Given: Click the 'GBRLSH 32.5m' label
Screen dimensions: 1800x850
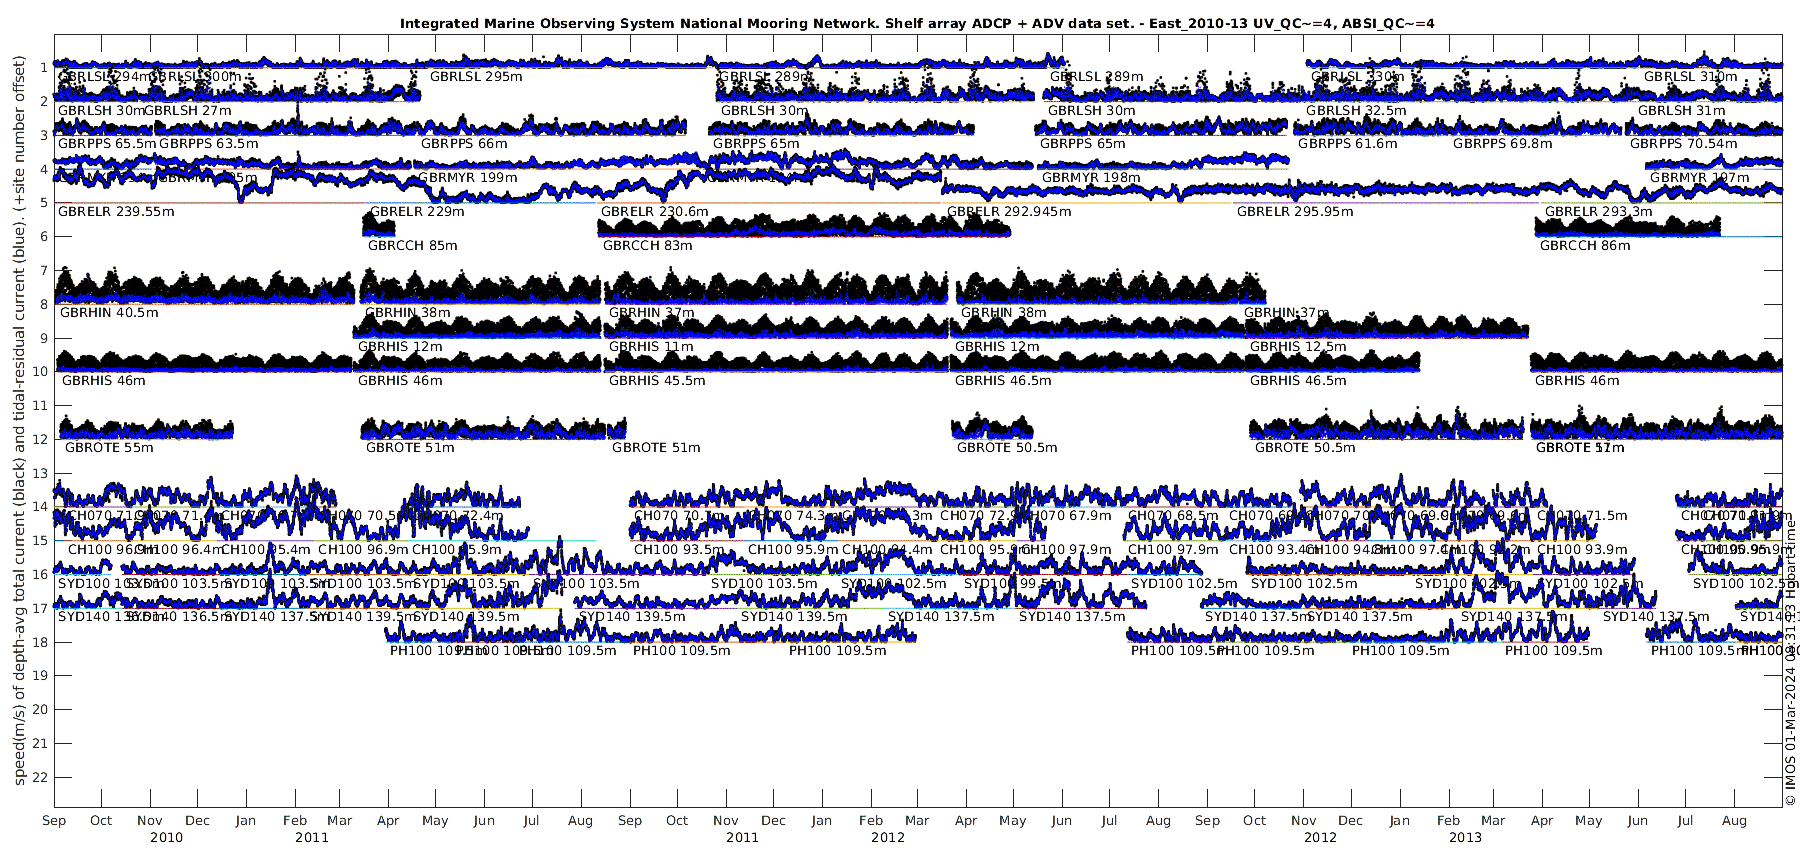Looking at the screenshot, I should pos(1355,110).
